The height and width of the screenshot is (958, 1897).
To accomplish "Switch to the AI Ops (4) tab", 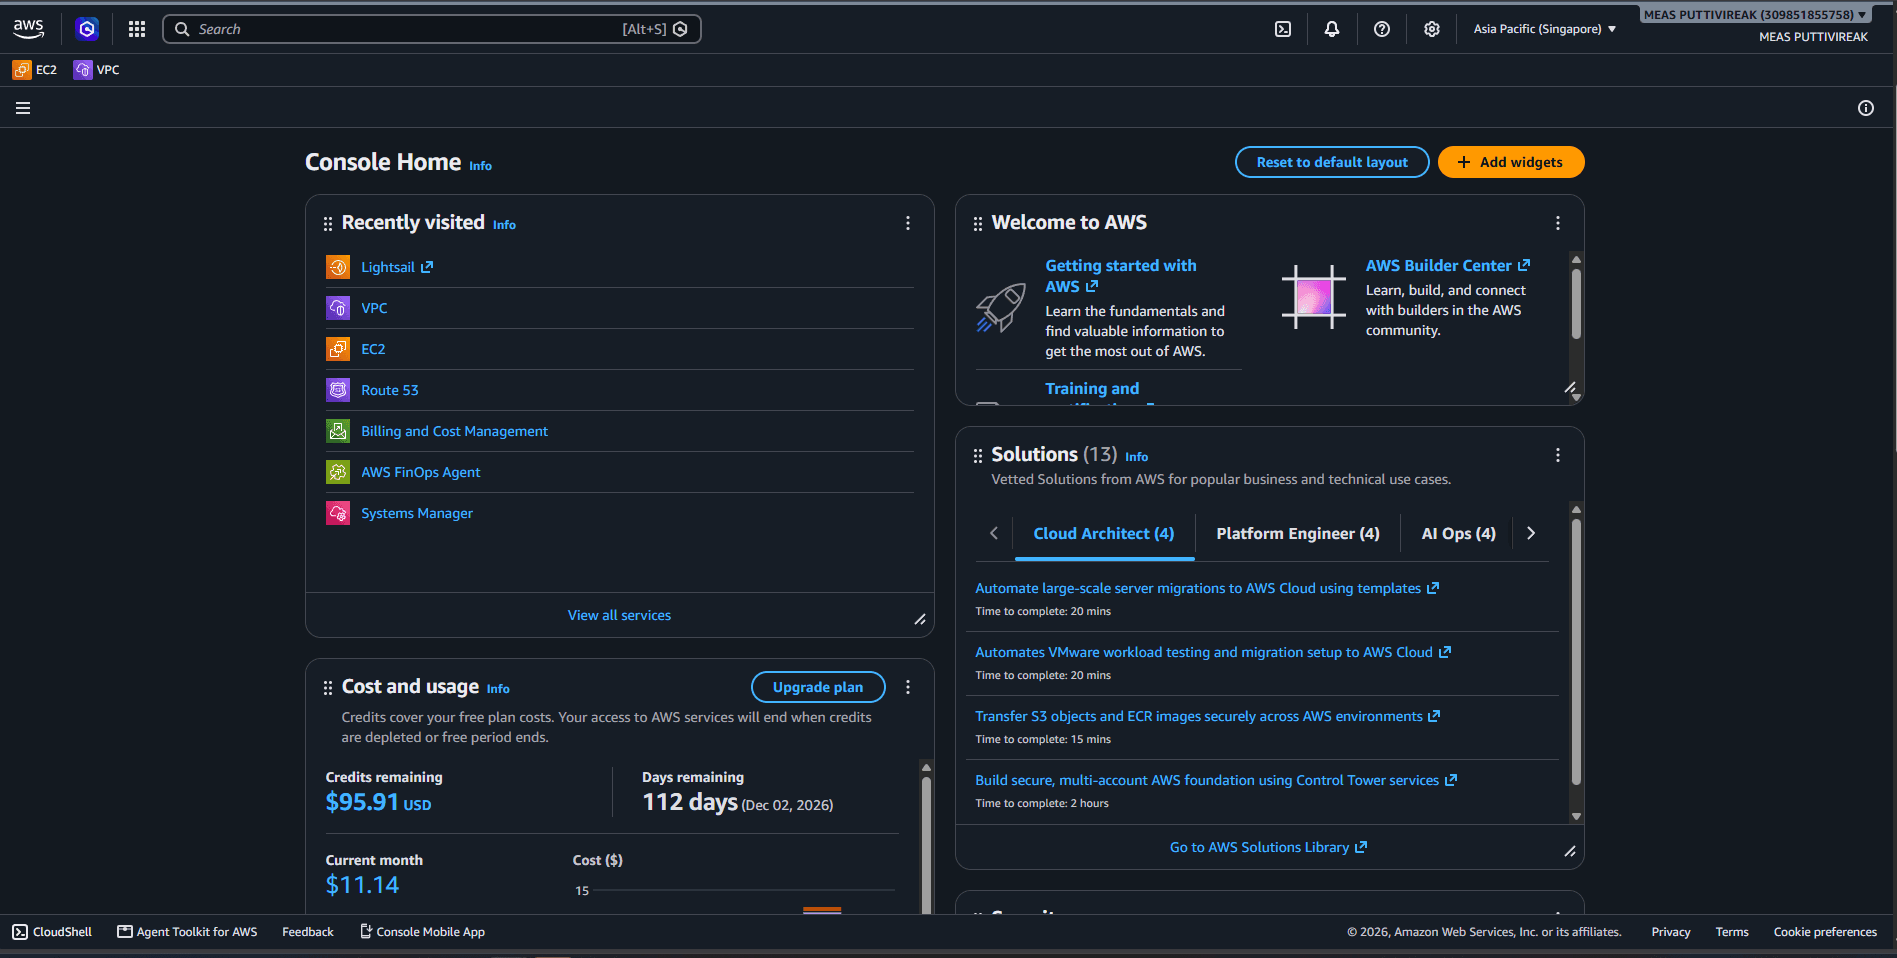I will tap(1459, 534).
